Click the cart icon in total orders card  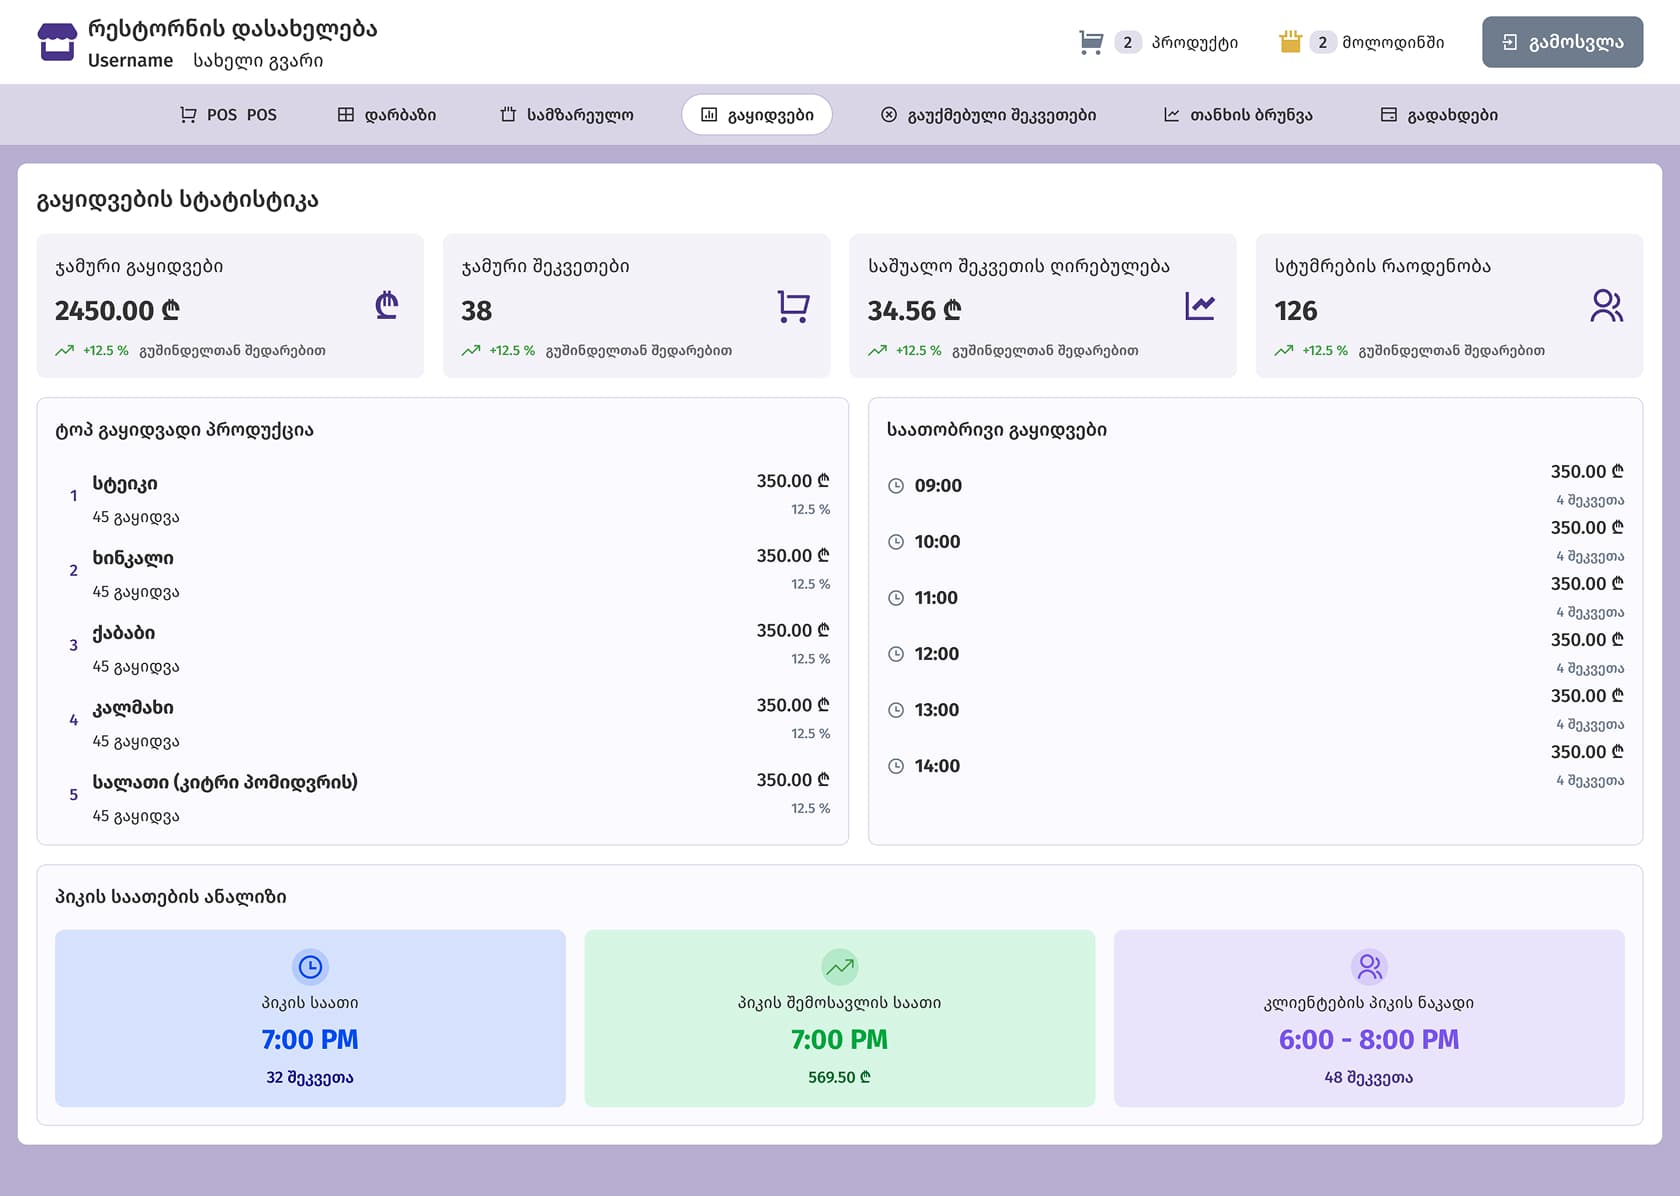tap(793, 306)
